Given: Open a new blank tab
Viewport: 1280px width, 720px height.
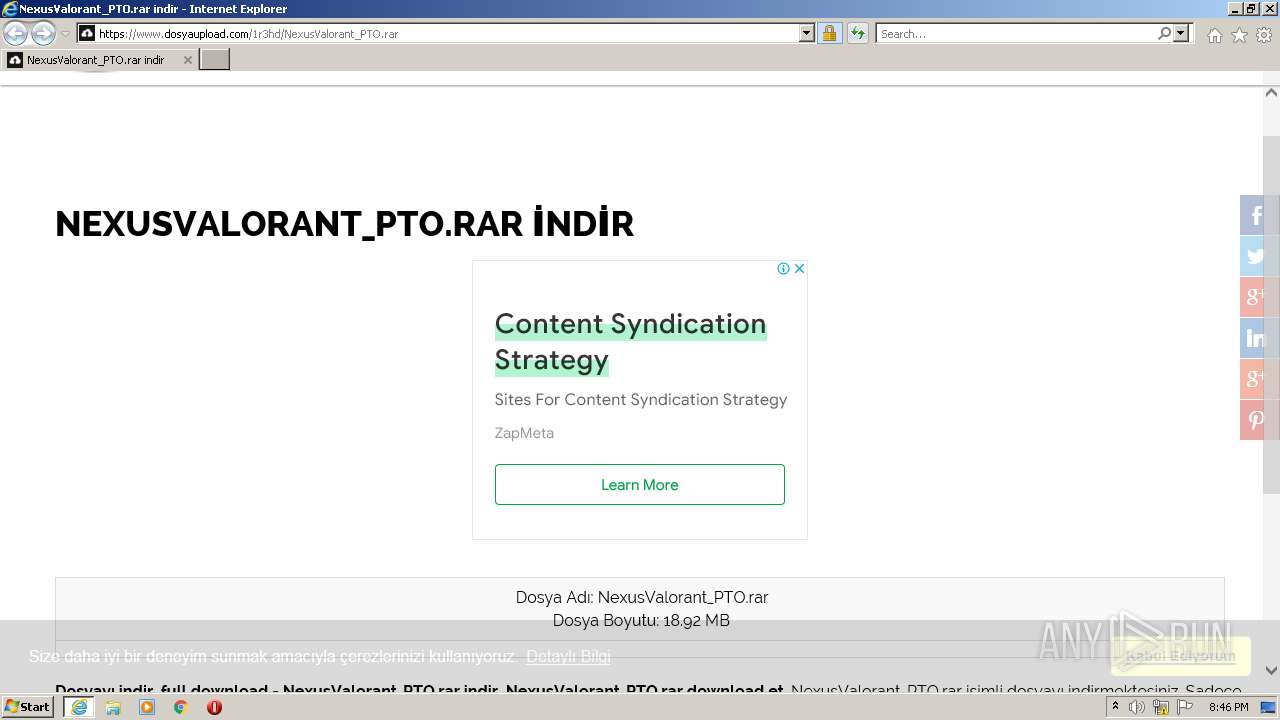Looking at the screenshot, I should (x=214, y=60).
